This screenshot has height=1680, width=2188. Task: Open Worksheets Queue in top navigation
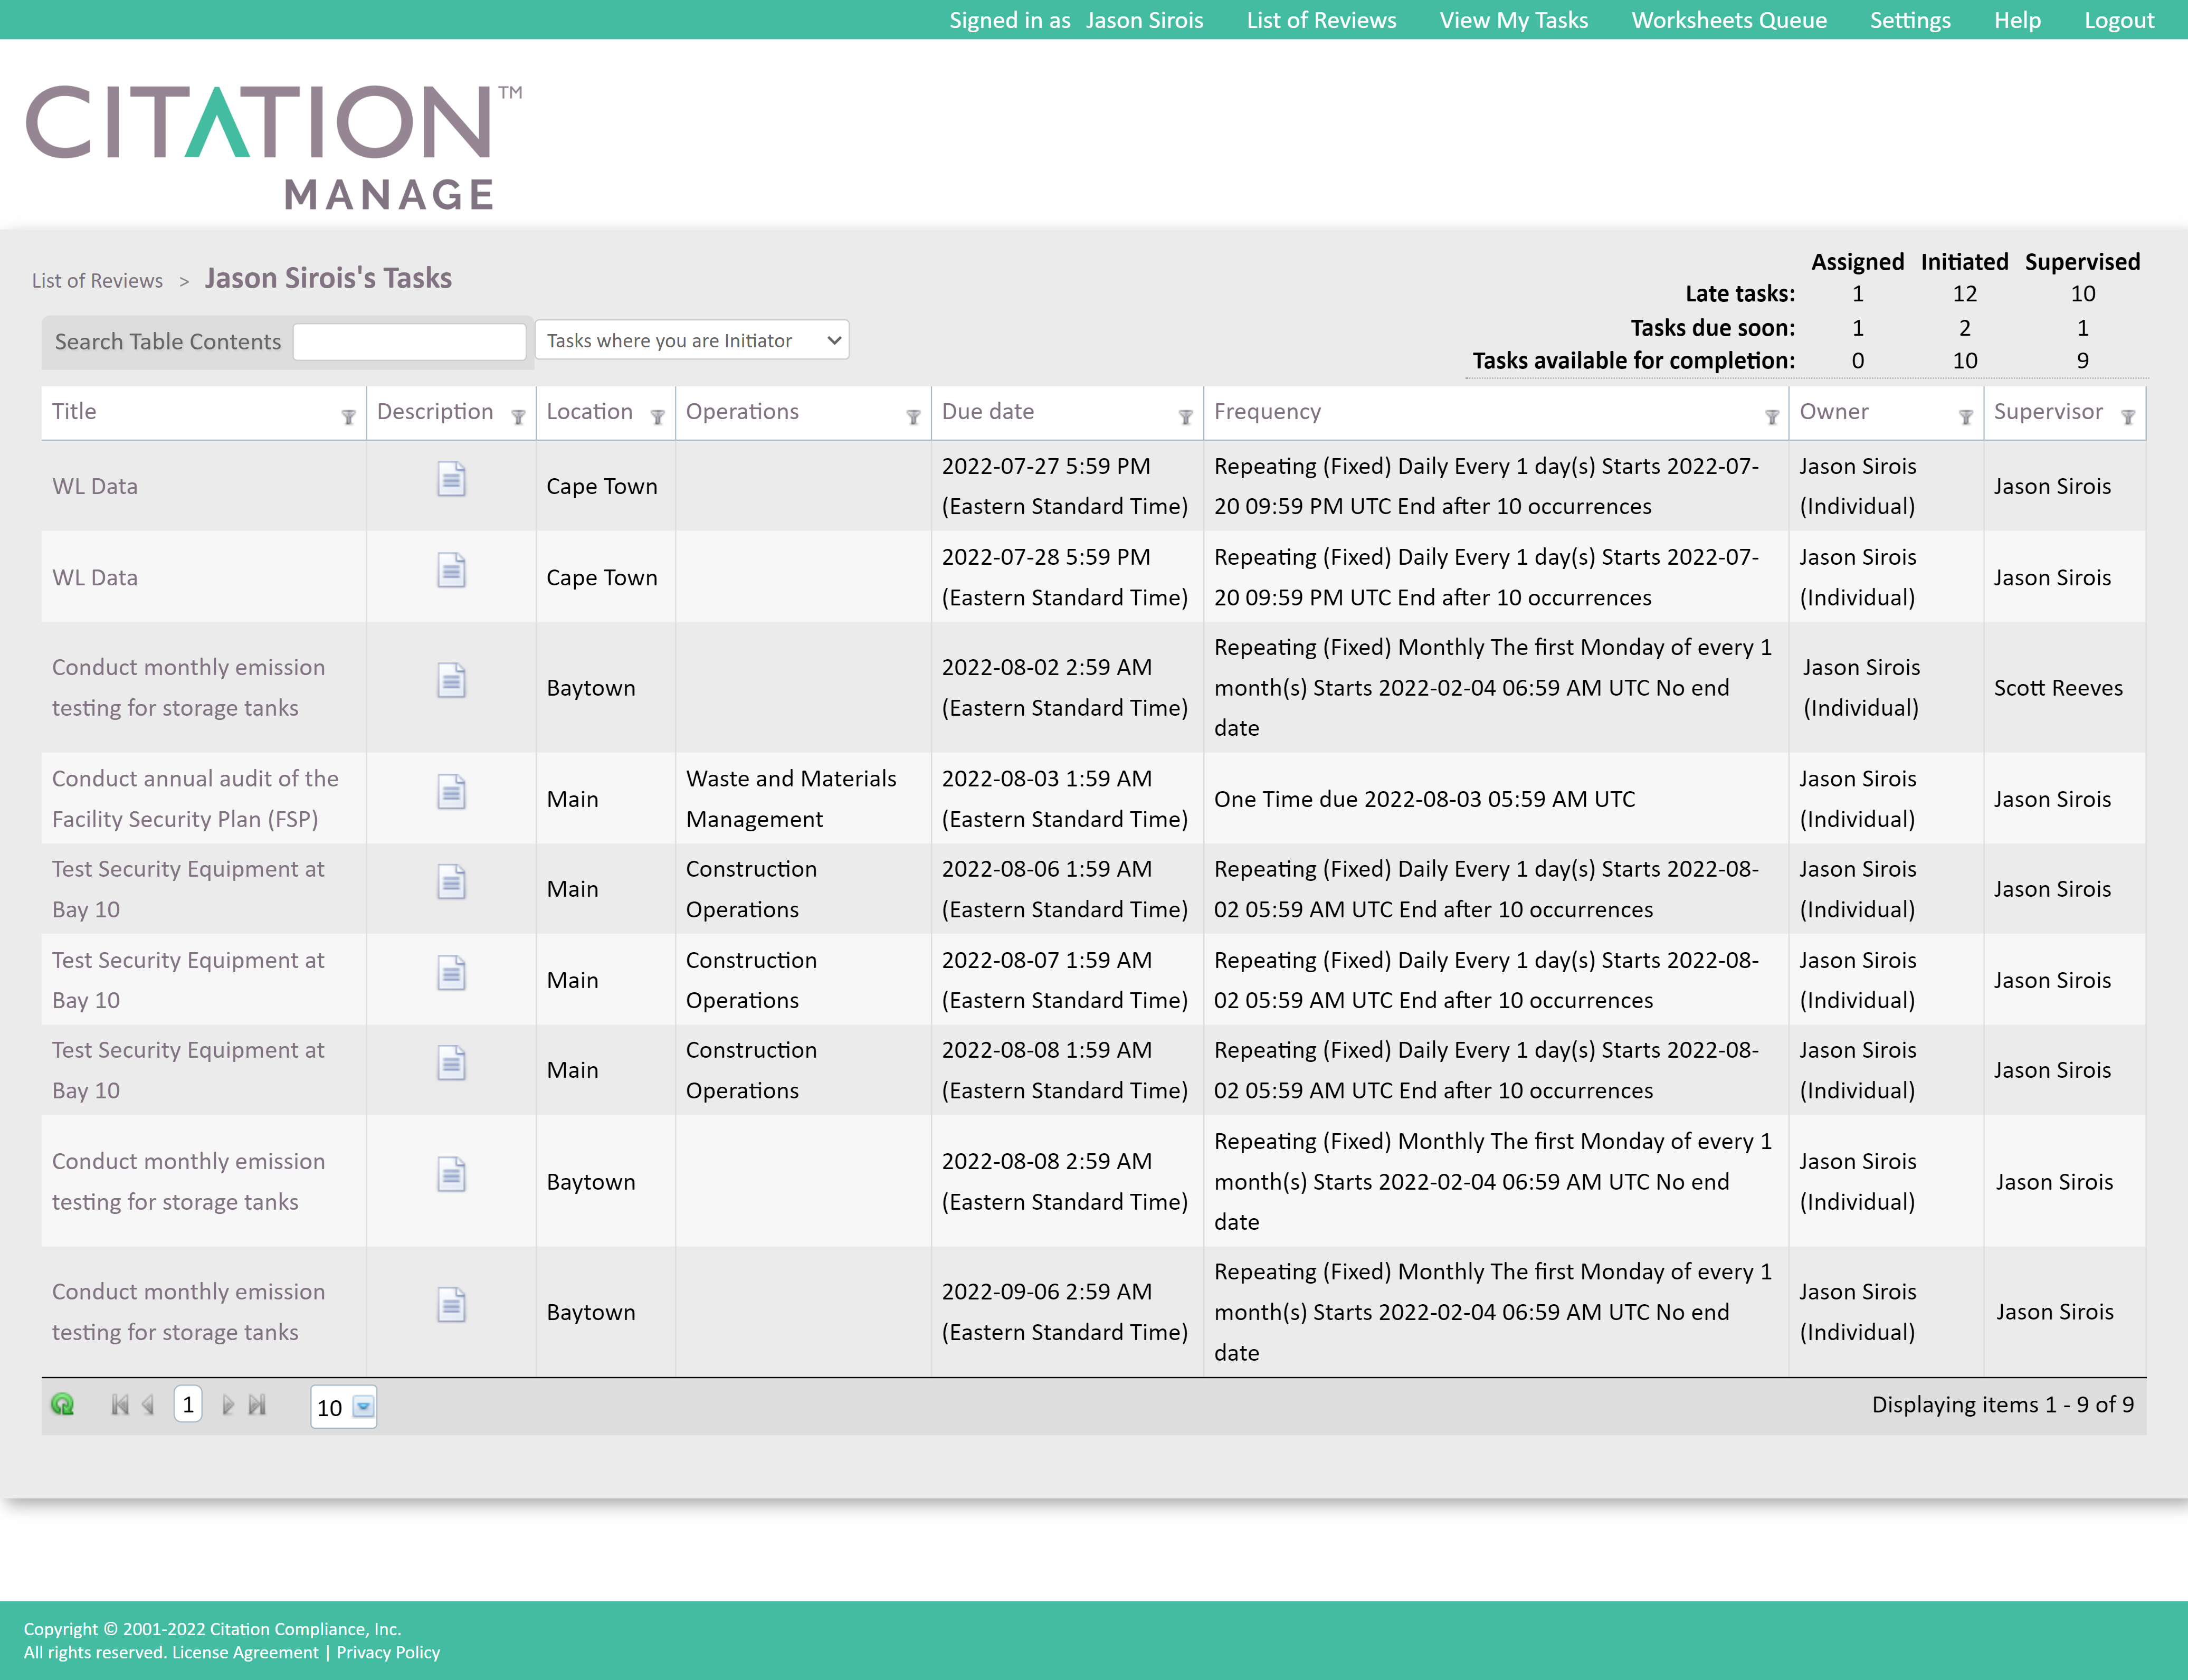[x=1729, y=20]
